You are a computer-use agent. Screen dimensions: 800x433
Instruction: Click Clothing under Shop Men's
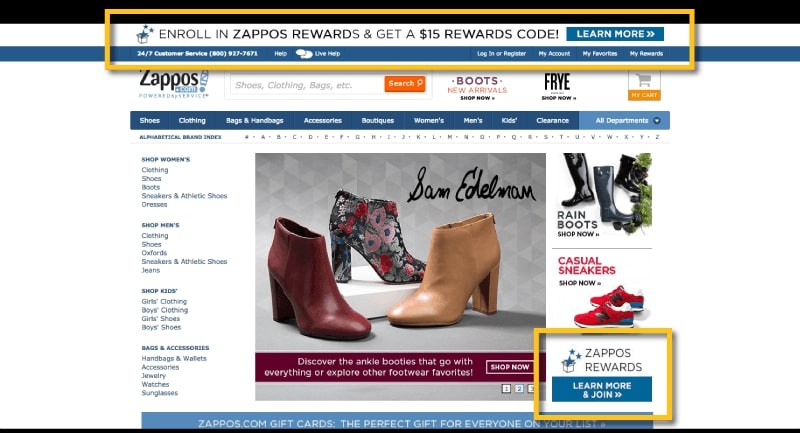coord(155,236)
